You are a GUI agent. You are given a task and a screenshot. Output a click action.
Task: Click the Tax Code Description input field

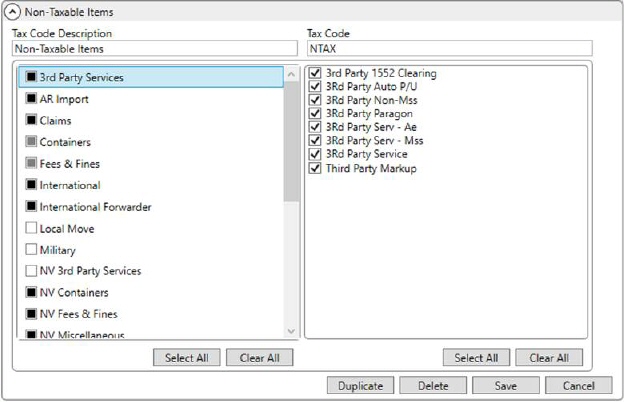[x=155, y=48]
